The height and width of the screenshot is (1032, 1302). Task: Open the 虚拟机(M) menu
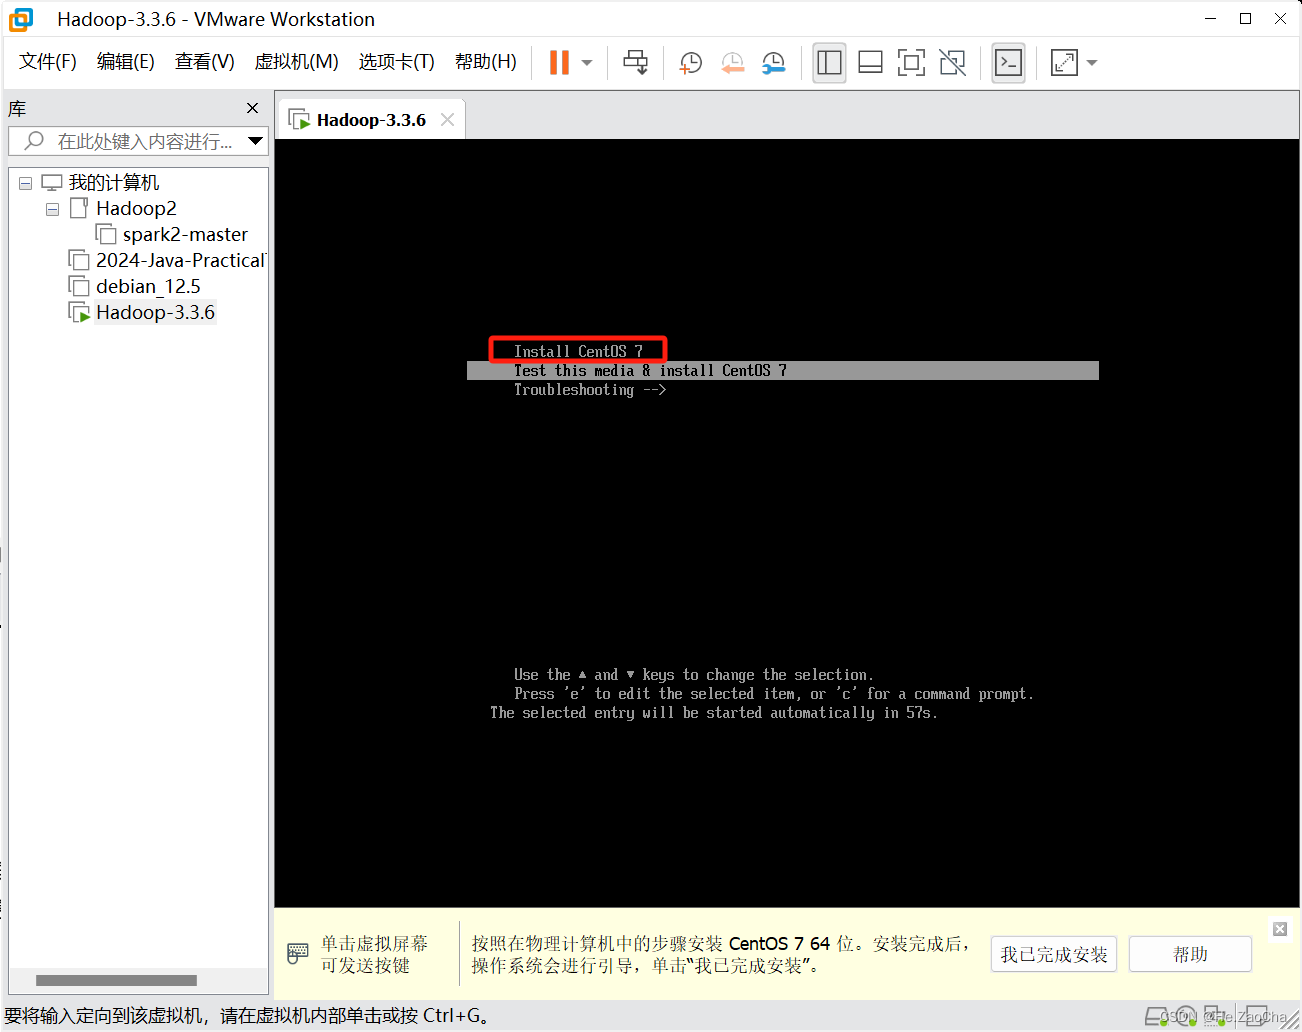click(x=296, y=62)
